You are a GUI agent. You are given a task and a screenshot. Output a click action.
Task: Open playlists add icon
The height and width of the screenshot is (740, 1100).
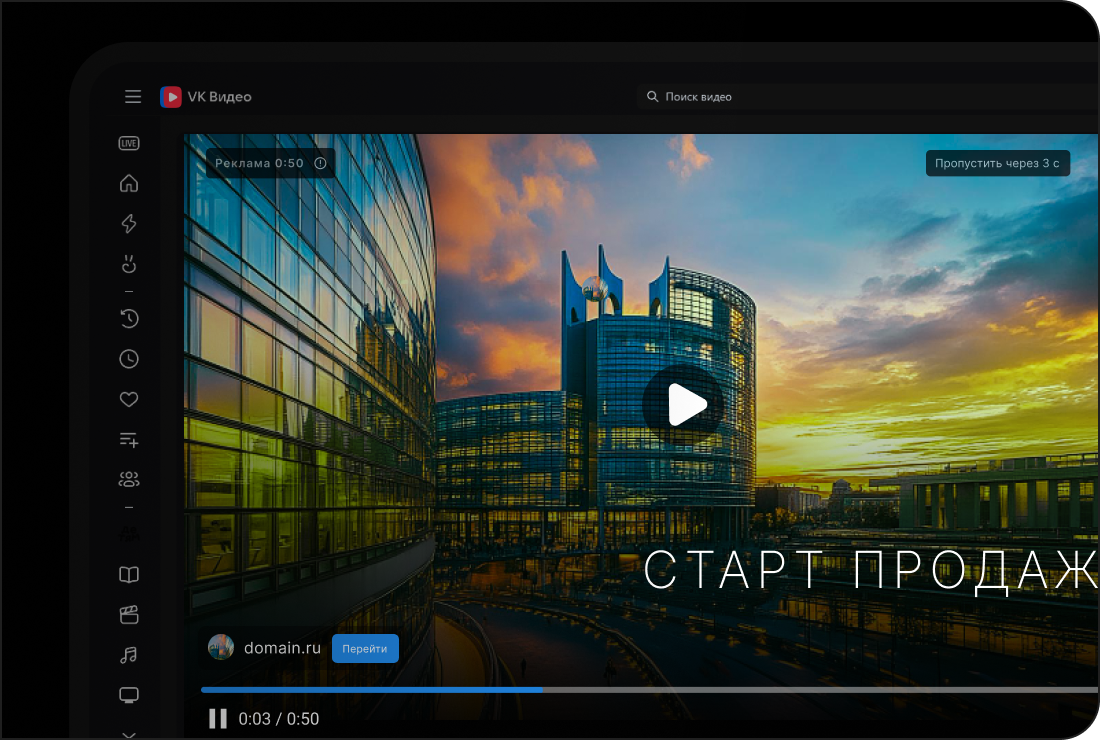(x=129, y=440)
